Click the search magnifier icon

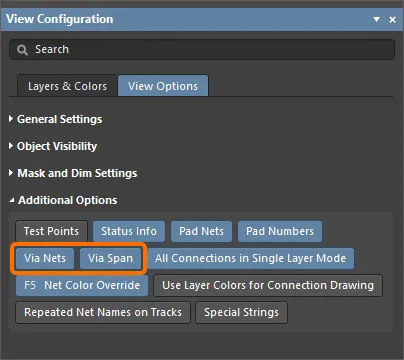pyautogui.click(x=22, y=50)
